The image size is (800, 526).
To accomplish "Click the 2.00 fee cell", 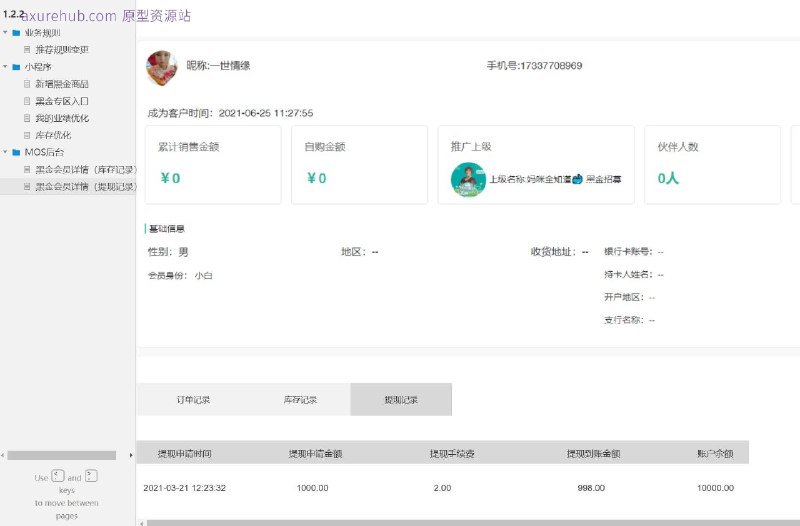I will 442,488.
